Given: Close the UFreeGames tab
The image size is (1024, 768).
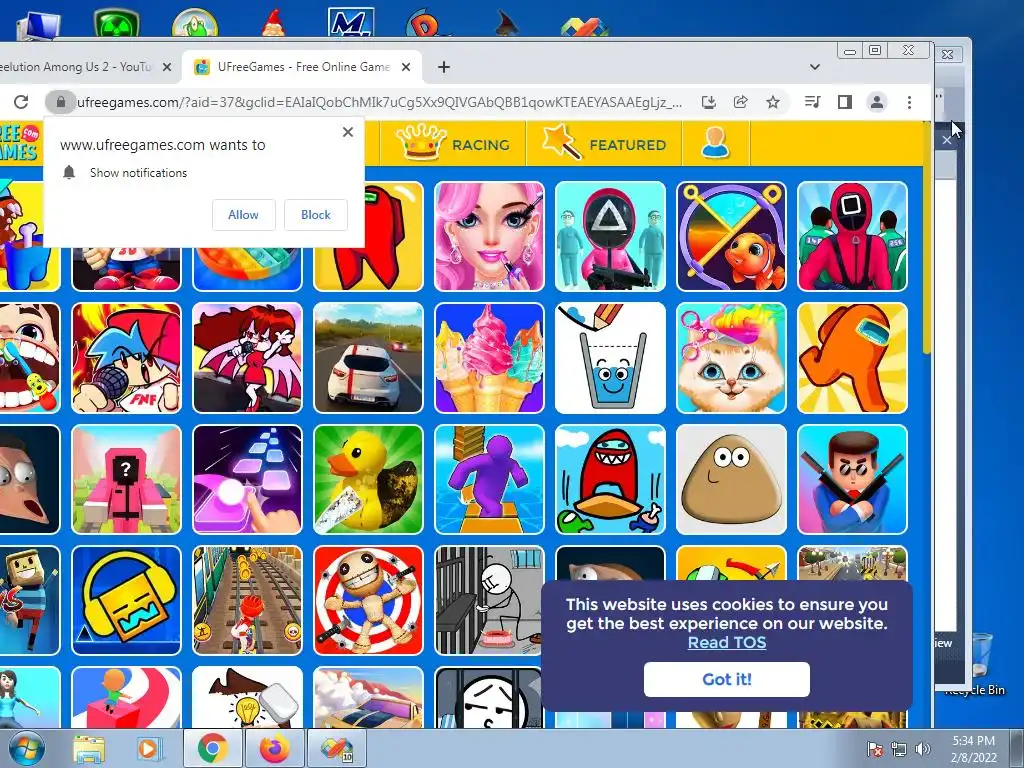Looking at the screenshot, I should coord(406,67).
